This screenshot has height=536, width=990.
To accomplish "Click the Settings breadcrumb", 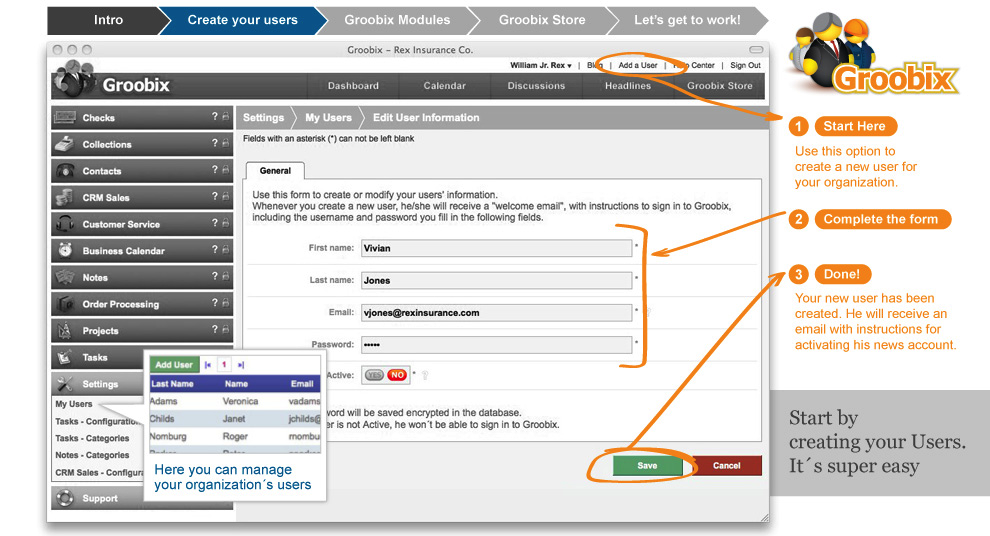I will tap(263, 117).
